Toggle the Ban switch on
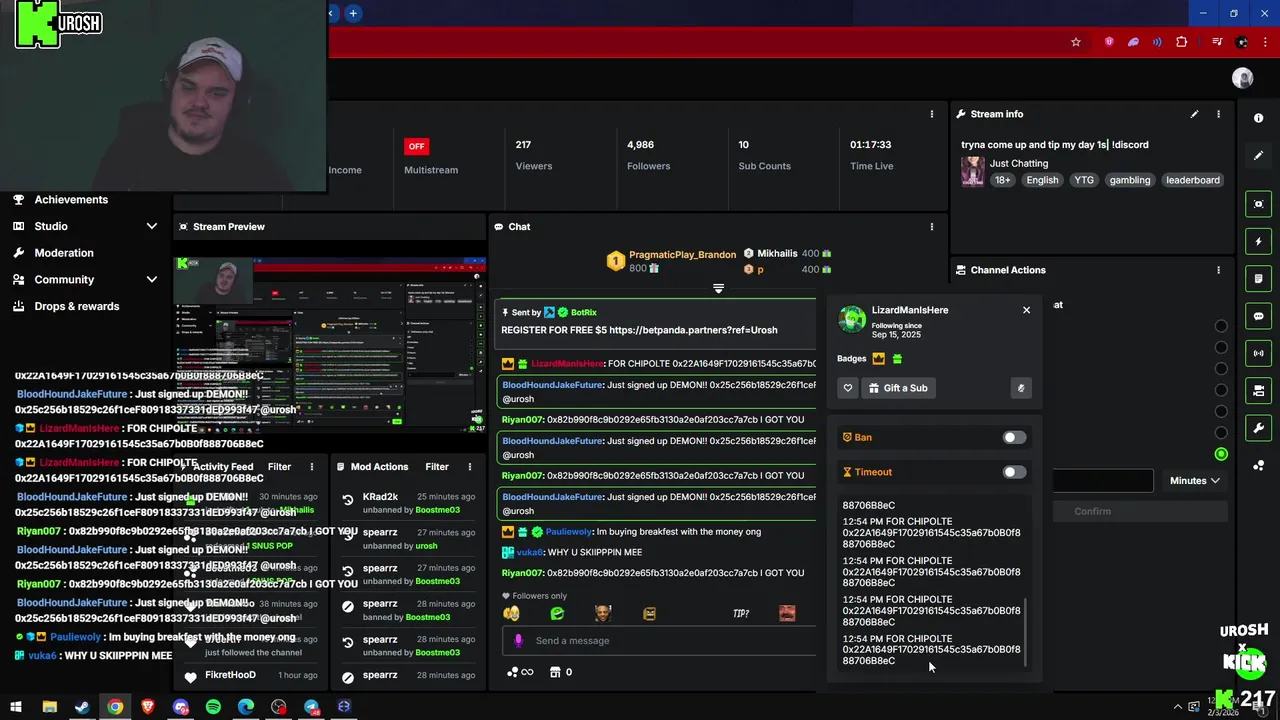This screenshot has height=720, width=1280. (1014, 438)
